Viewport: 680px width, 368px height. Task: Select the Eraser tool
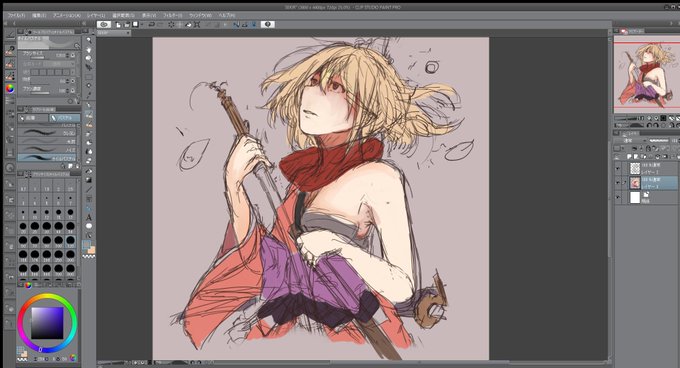(x=89, y=161)
